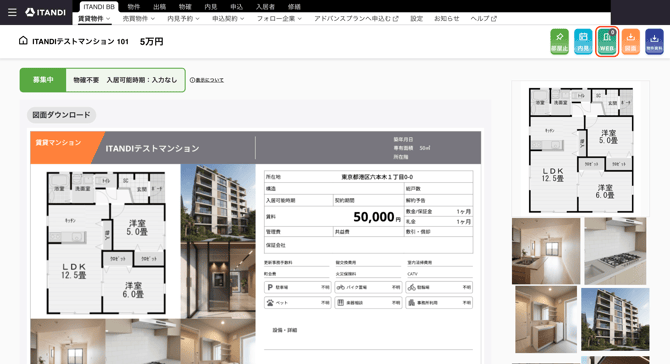This screenshot has width=670, height=364.
Task: Click the 物確不要 入居可能時期：入力なし text
Action: tap(125, 80)
